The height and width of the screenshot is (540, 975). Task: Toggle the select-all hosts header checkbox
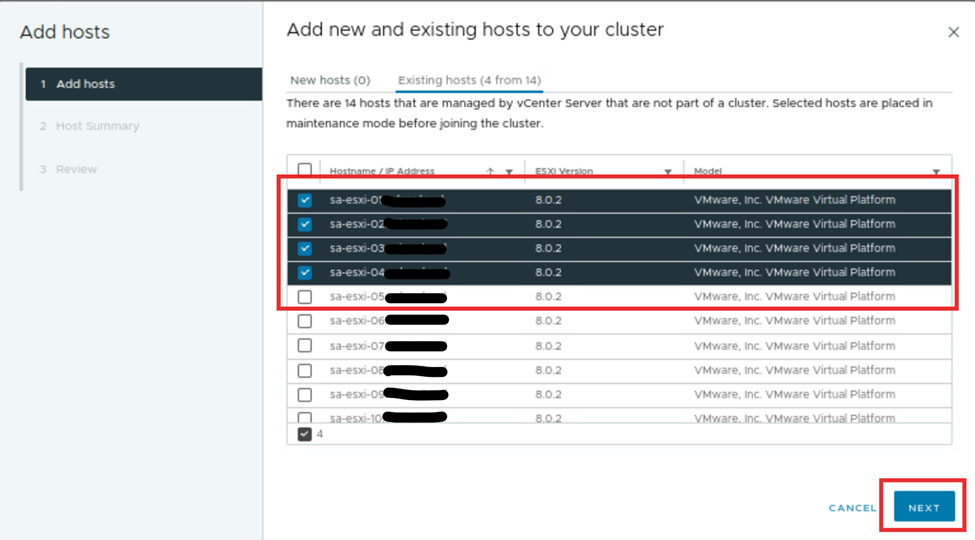305,171
